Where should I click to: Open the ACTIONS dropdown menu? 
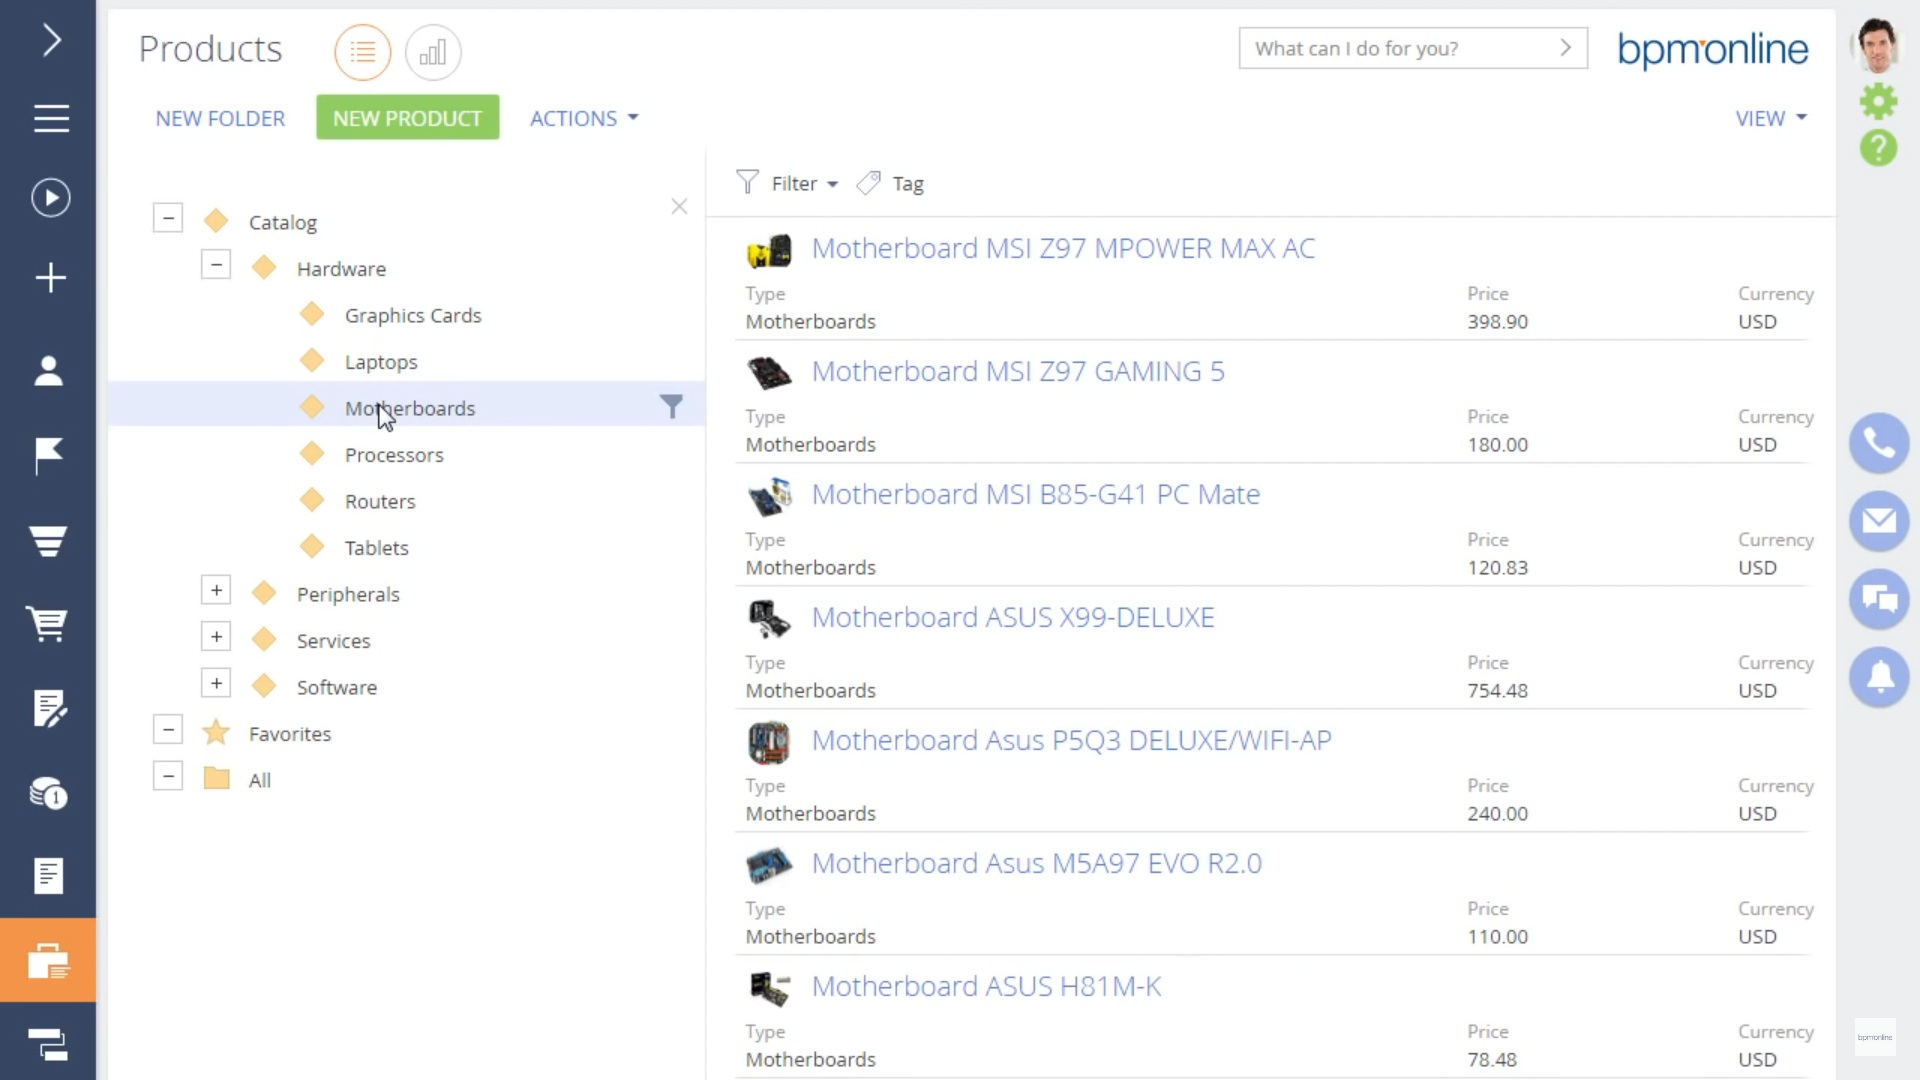pos(584,118)
